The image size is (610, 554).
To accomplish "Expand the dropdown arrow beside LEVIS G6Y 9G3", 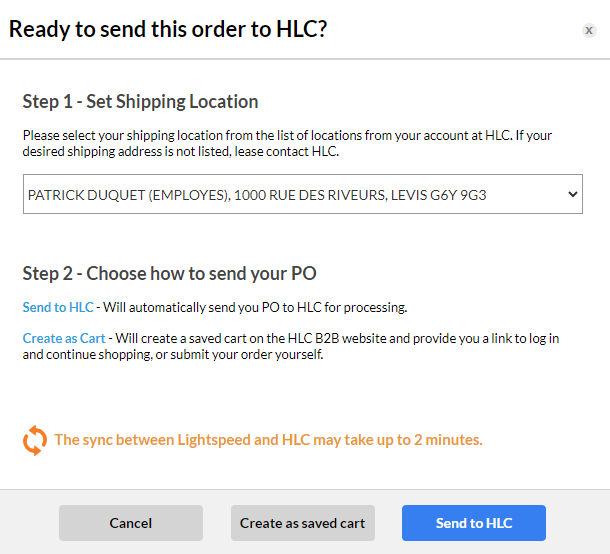I will [x=572, y=194].
